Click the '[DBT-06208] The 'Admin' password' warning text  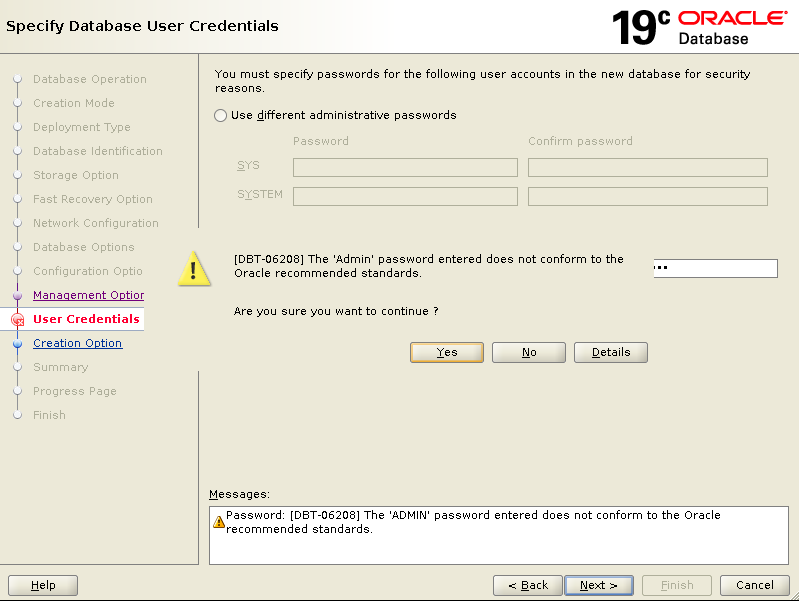[x=429, y=266]
